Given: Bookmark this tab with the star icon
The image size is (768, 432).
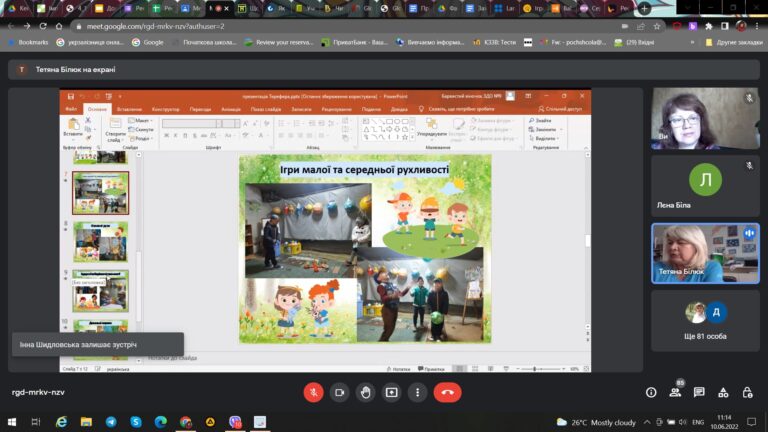Looking at the screenshot, I should (x=657, y=26).
